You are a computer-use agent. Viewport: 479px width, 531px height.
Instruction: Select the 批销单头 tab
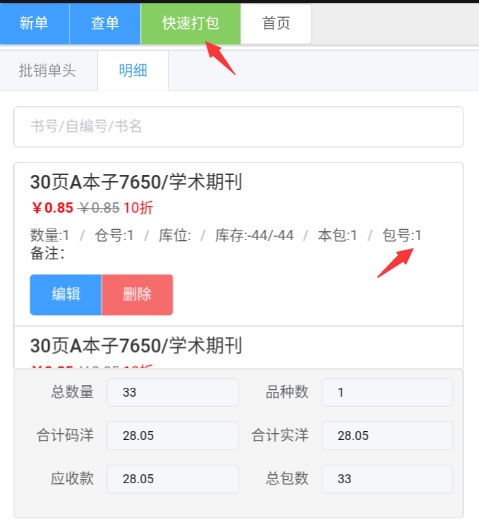point(48,71)
